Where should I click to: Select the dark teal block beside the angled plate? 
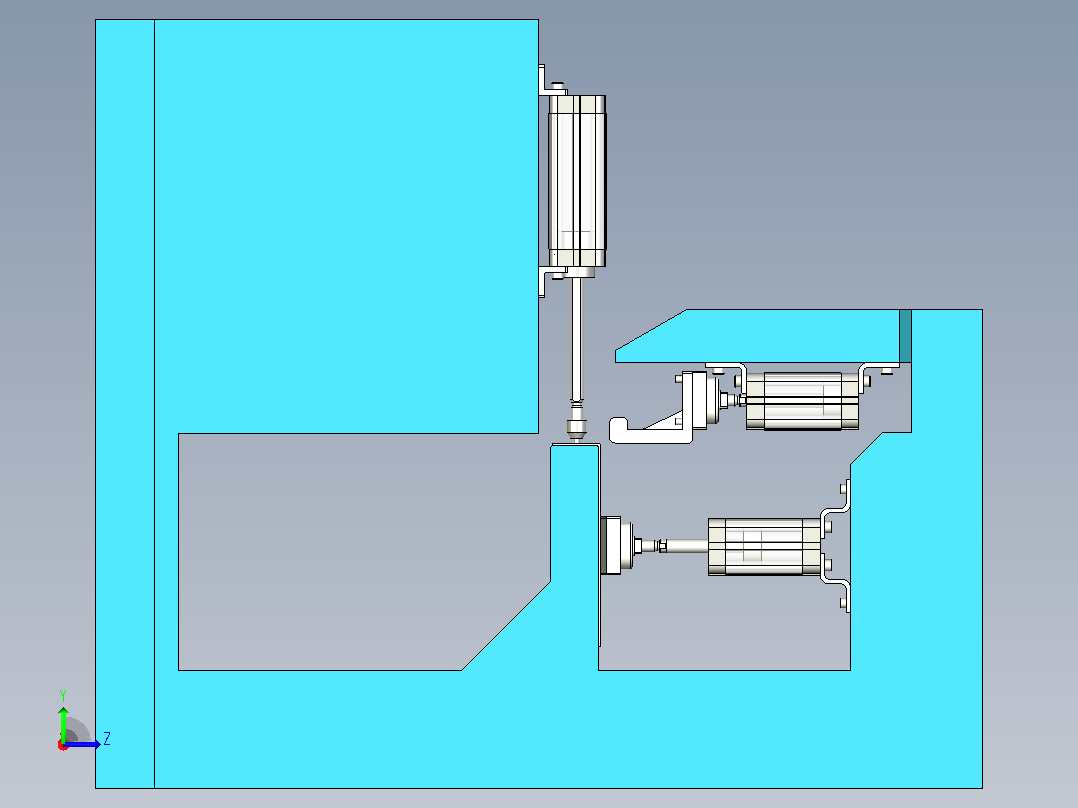pyautogui.click(x=905, y=336)
